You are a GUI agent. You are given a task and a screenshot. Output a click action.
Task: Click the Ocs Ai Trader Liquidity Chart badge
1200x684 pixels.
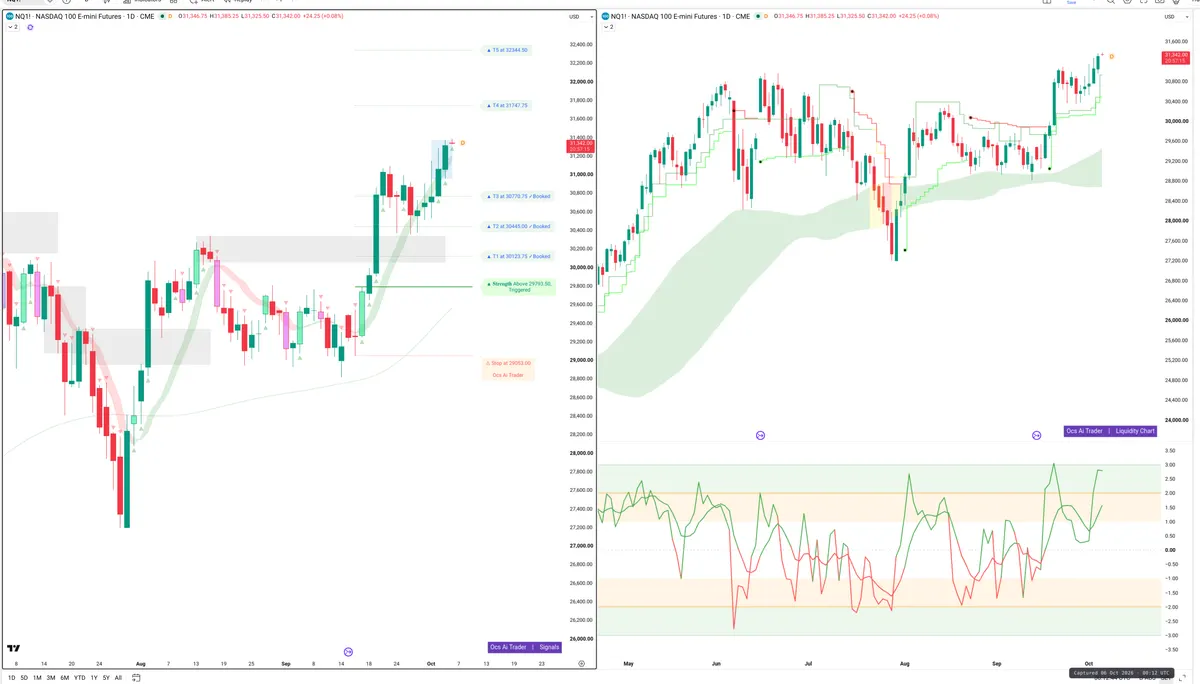click(x=1110, y=431)
